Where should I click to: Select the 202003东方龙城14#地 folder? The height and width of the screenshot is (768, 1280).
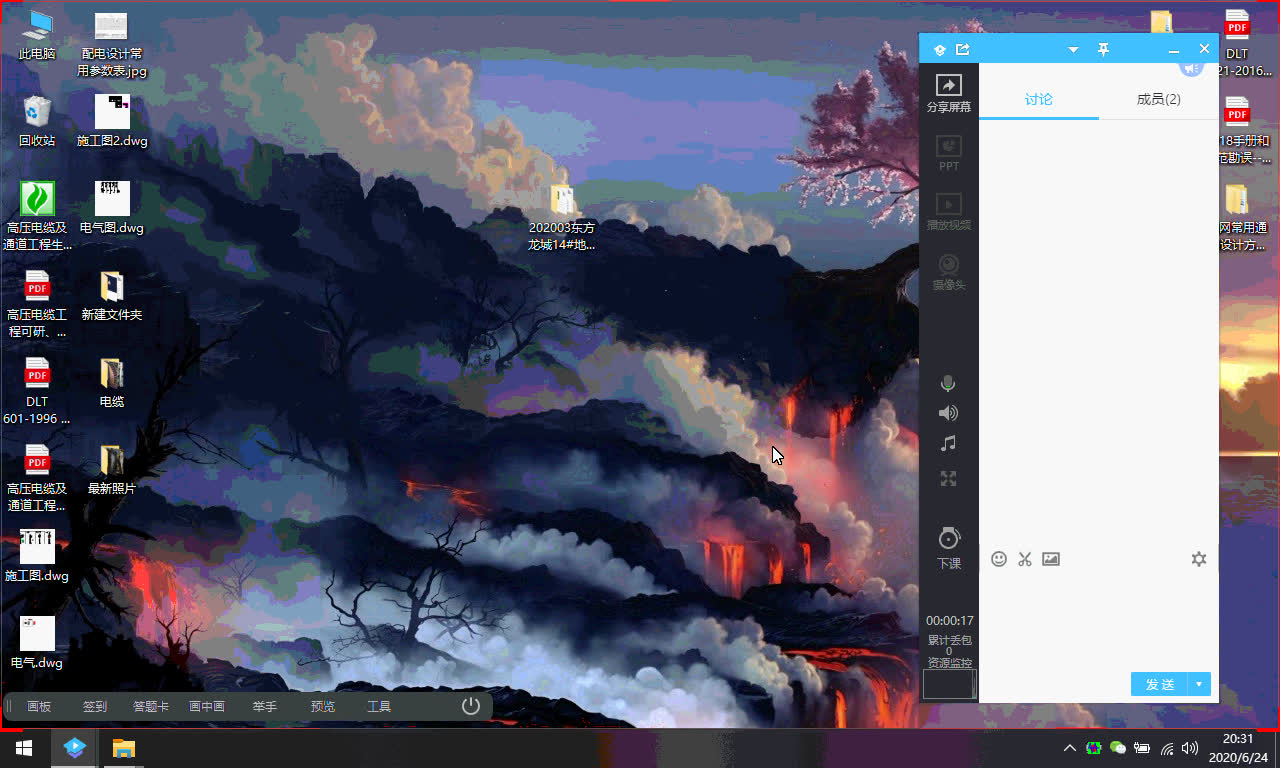point(561,217)
